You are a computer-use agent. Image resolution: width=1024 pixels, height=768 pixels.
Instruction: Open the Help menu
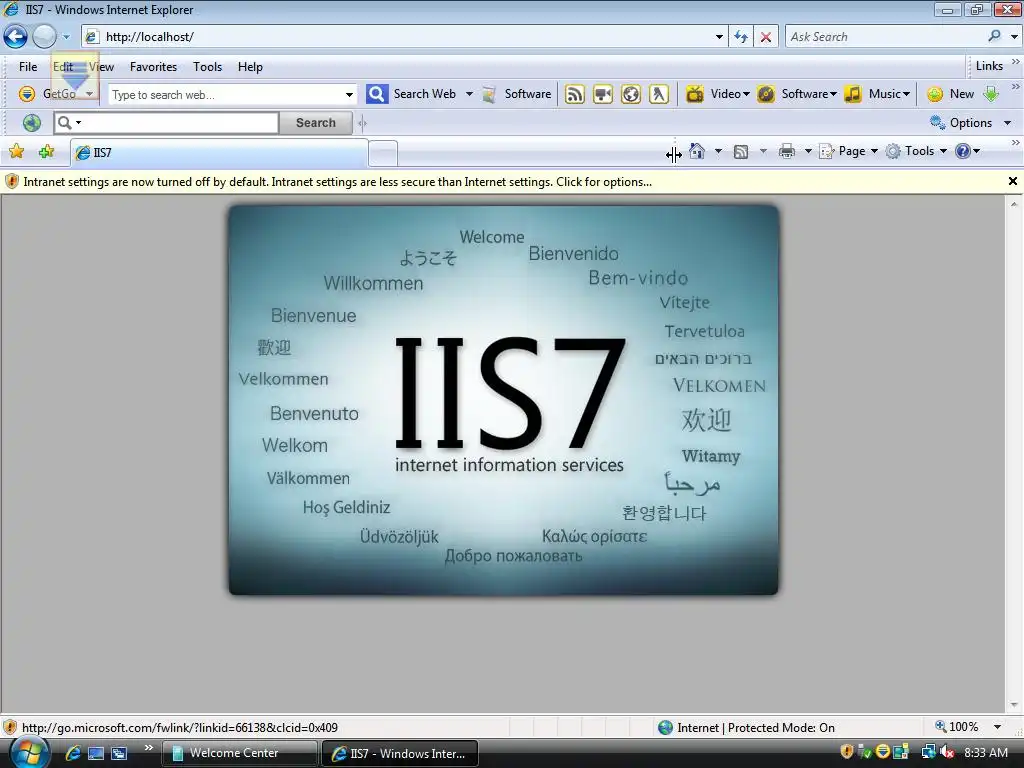click(x=250, y=67)
